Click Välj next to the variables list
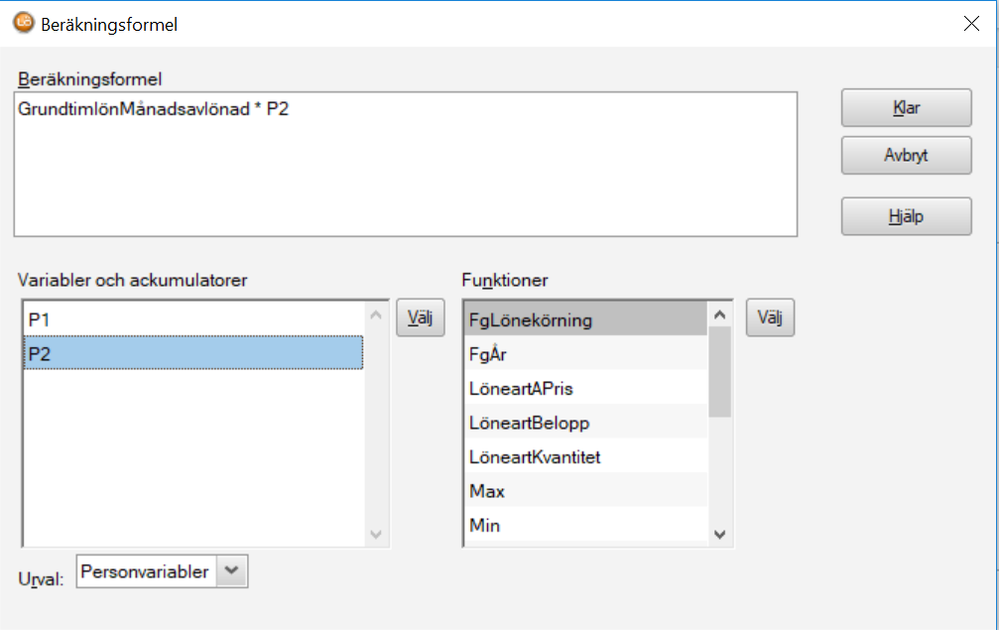The image size is (999, 630). pyautogui.click(x=421, y=318)
